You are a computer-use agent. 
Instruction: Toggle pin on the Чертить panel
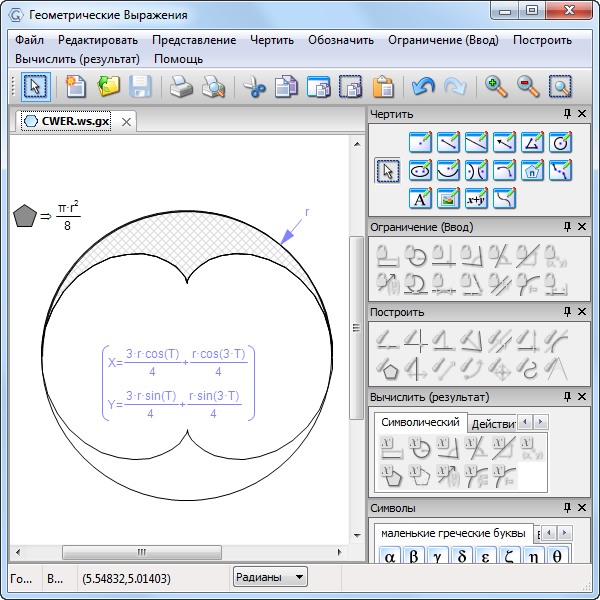pos(568,114)
